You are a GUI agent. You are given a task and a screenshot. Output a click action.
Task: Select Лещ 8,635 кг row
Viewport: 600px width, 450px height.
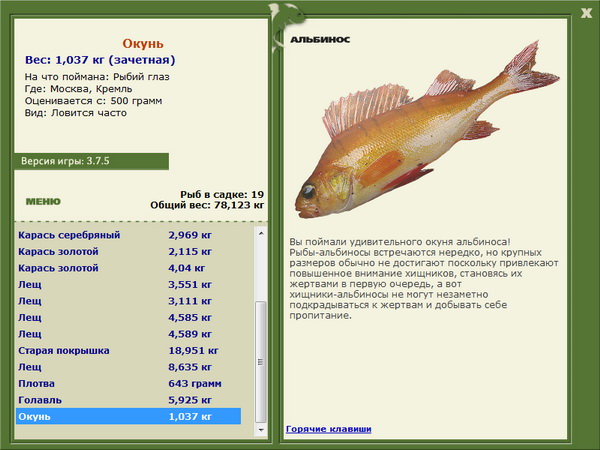click(x=128, y=367)
